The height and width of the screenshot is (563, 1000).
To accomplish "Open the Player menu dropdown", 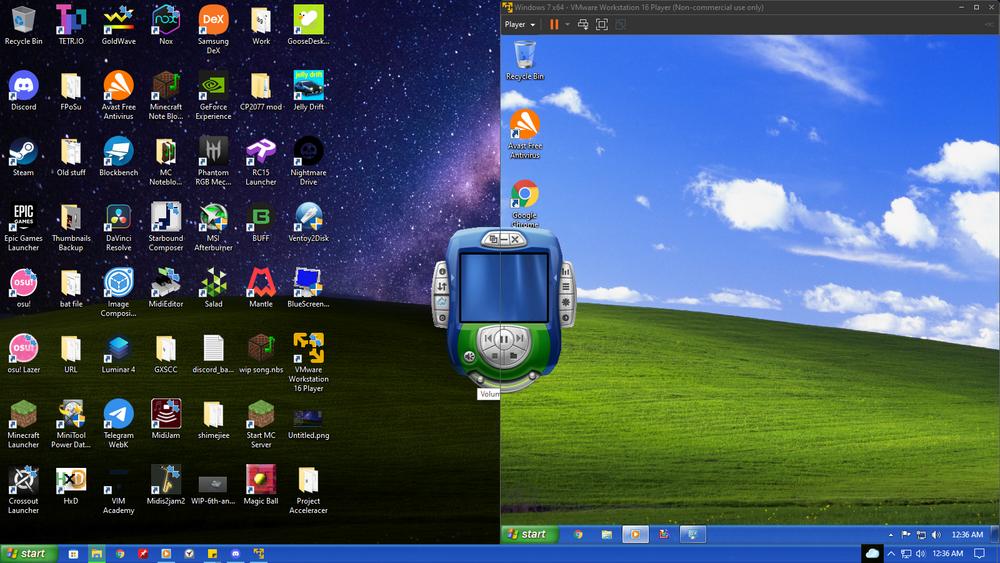I will click(x=520, y=24).
